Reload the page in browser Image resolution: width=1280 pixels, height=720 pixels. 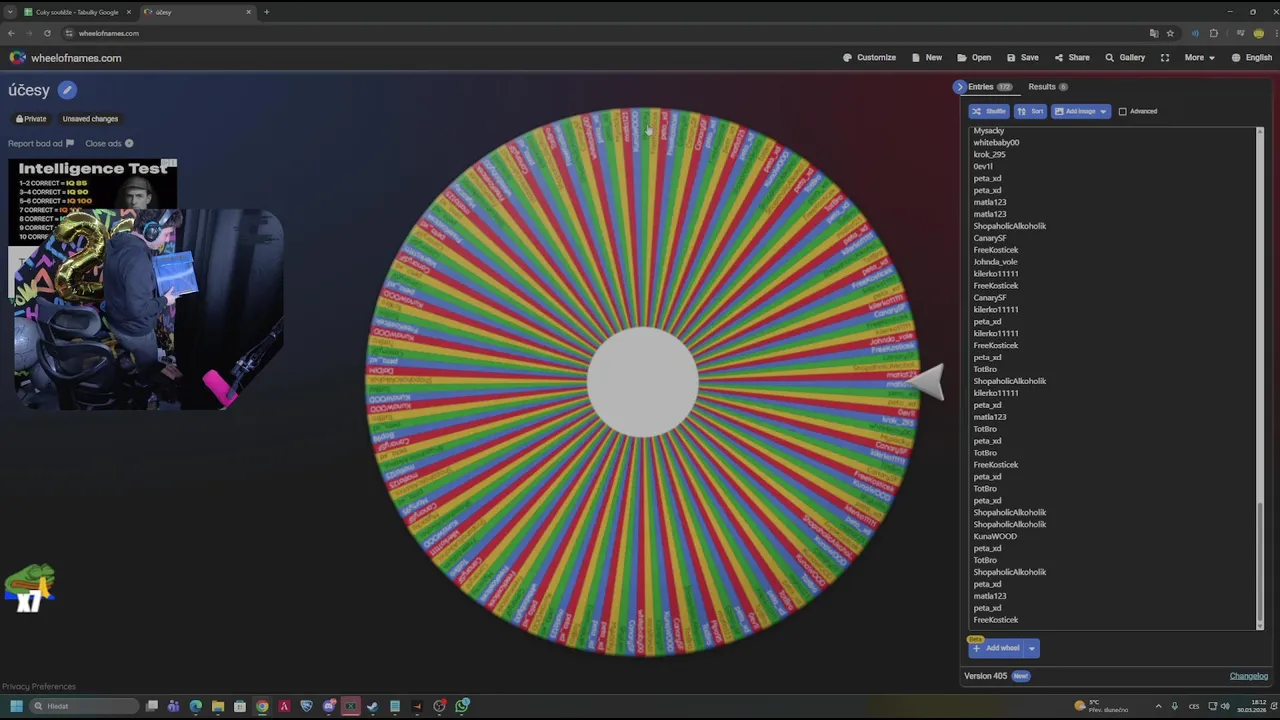click(x=47, y=33)
